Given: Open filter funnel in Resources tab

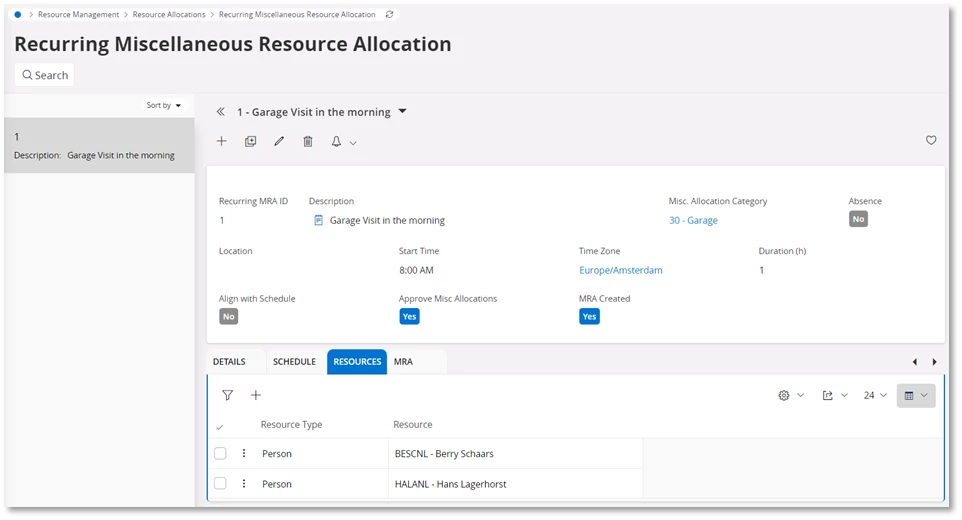Looking at the screenshot, I should [x=228, y=396].
